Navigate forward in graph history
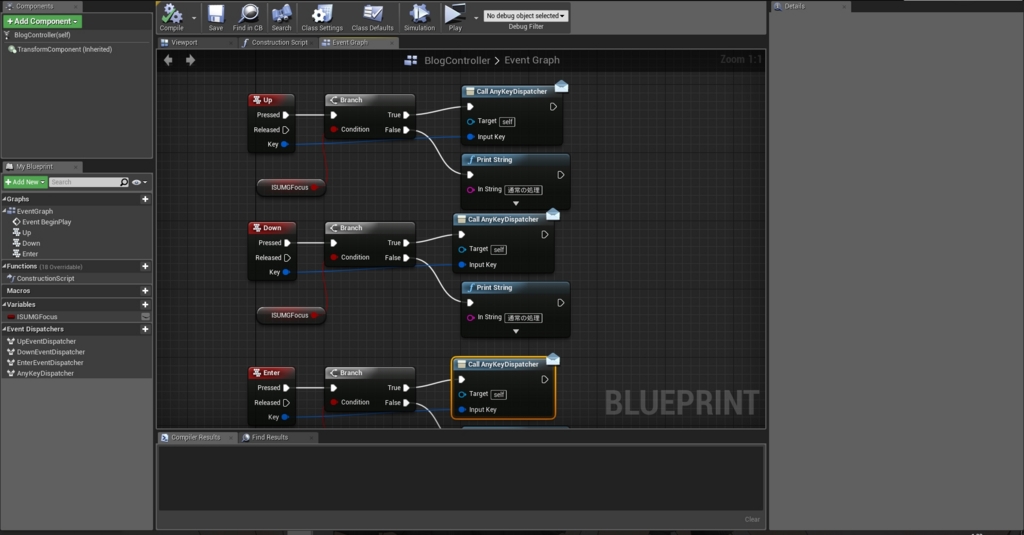The height and width of the screenshot is (535, 1024). (x=190, y=60)
